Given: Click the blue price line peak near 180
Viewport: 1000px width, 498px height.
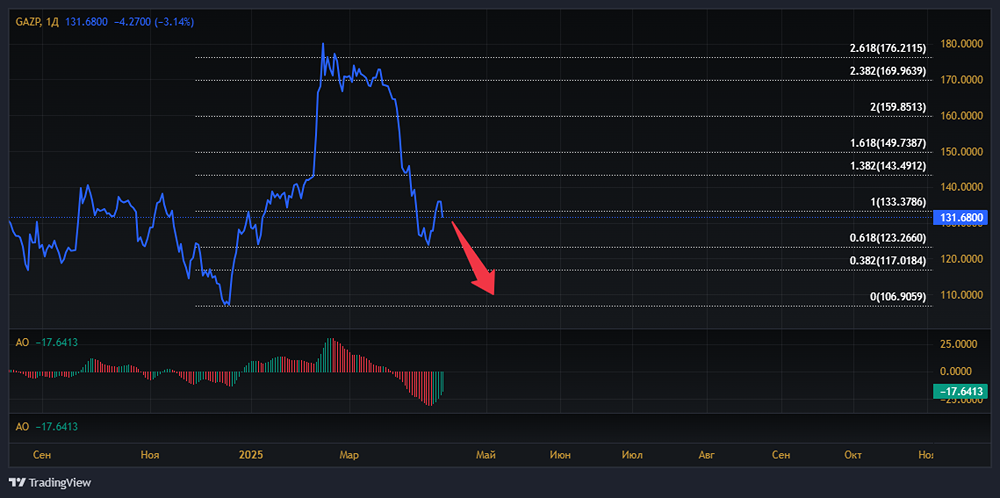Looking at the screenshot, I should click(323, 44).
